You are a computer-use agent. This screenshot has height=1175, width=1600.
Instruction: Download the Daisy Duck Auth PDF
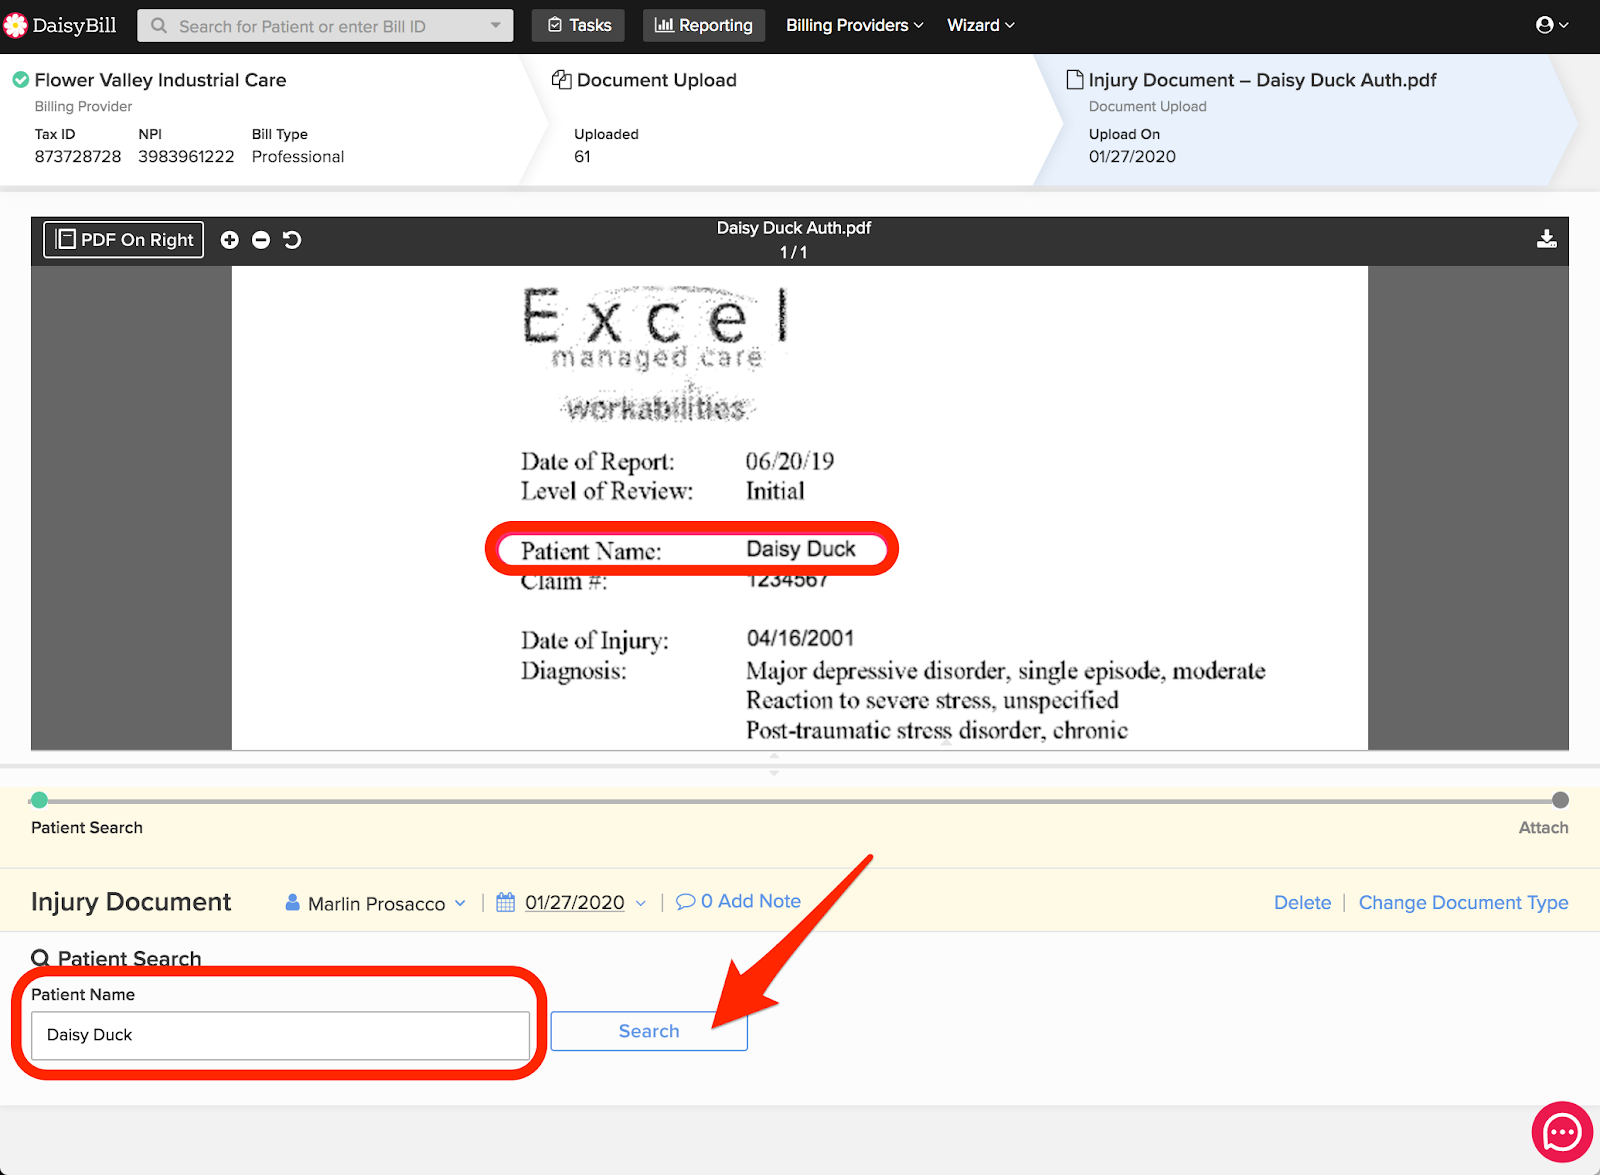(x=1546, y=239)
